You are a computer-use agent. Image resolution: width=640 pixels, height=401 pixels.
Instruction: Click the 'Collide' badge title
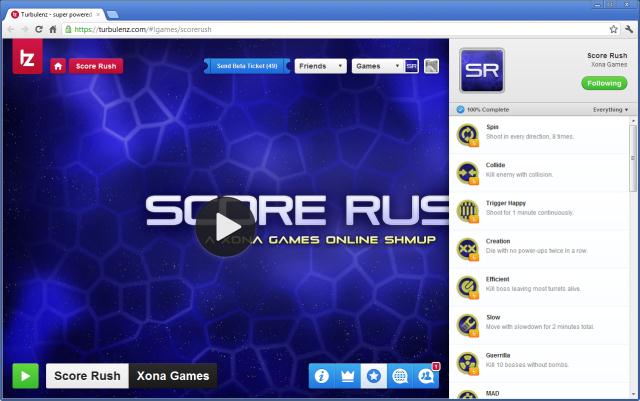point(496,165)
